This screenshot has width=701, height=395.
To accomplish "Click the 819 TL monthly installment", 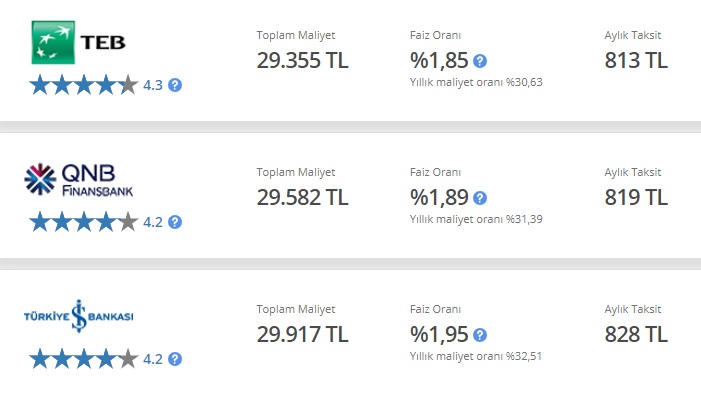I will tap(636, 198).
